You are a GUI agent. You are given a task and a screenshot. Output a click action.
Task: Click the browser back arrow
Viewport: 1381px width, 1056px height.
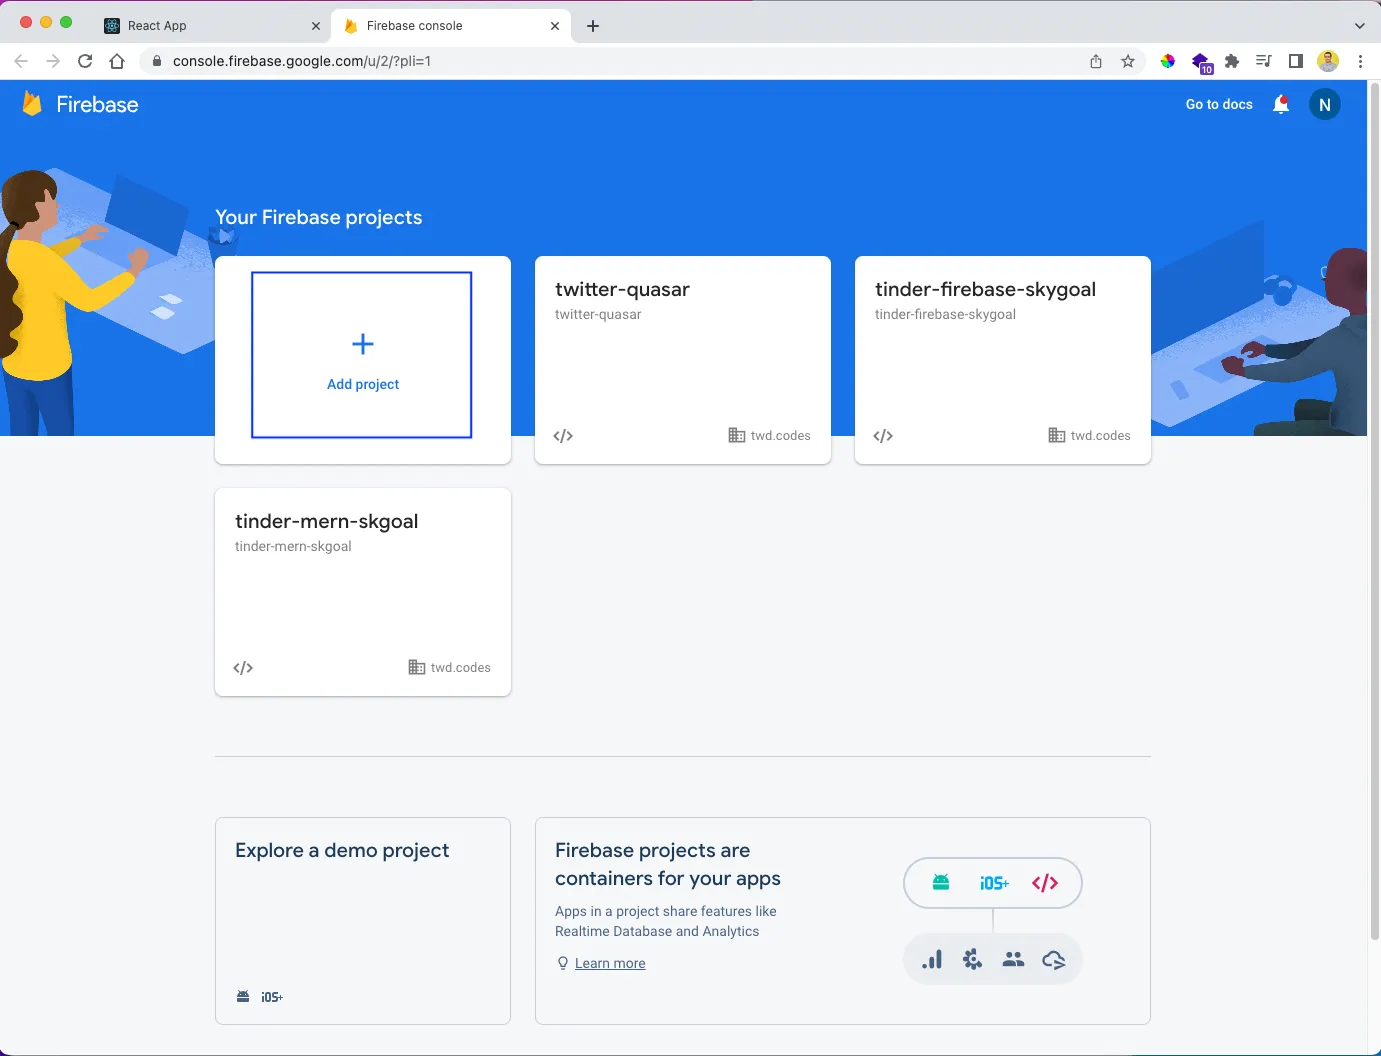point(21,61)
